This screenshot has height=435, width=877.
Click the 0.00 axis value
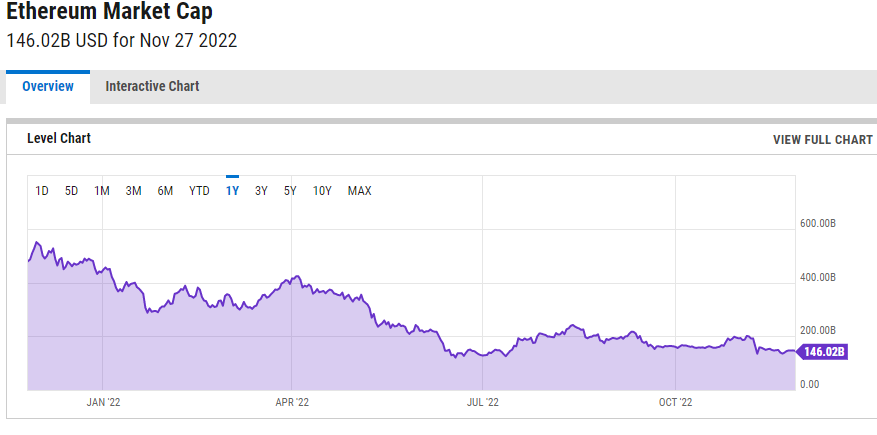(810, 384)
